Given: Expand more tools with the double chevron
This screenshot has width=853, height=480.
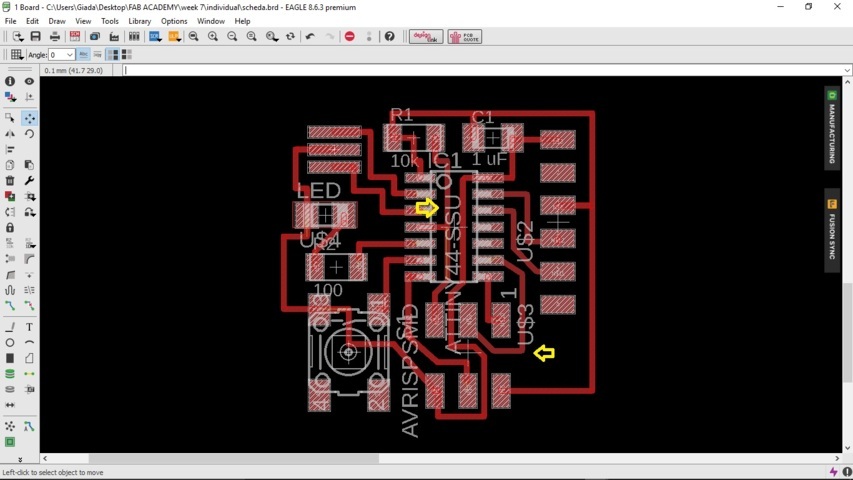Looking at the screenshot, I should point(20,459).
